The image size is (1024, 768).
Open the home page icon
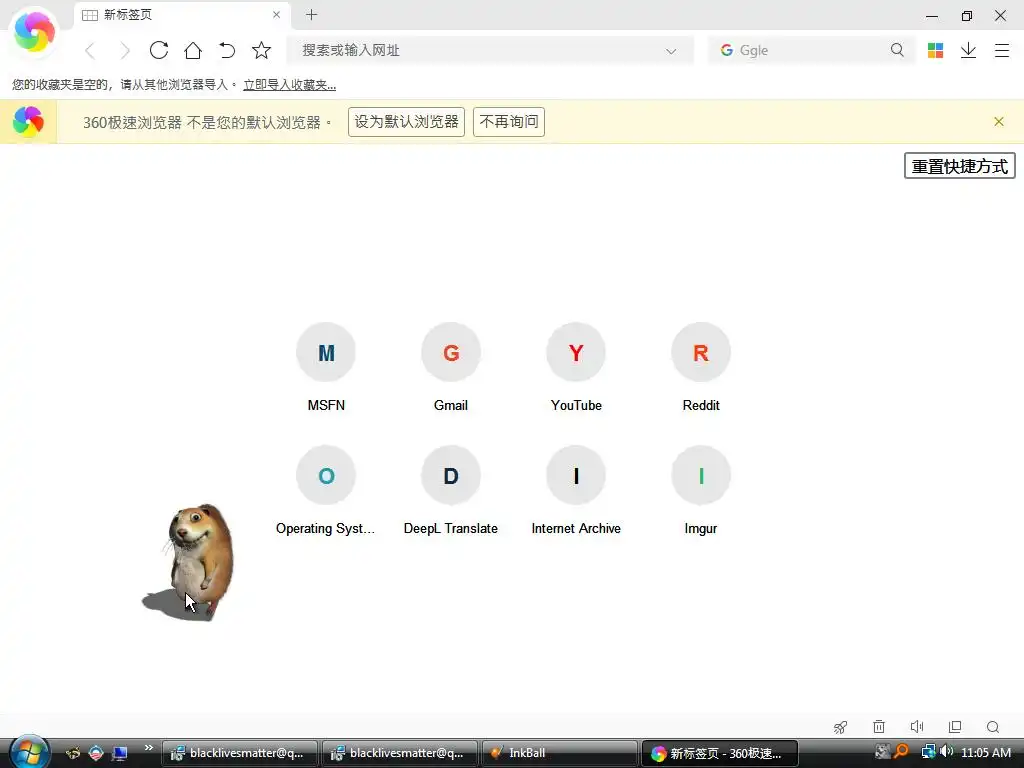193,50
